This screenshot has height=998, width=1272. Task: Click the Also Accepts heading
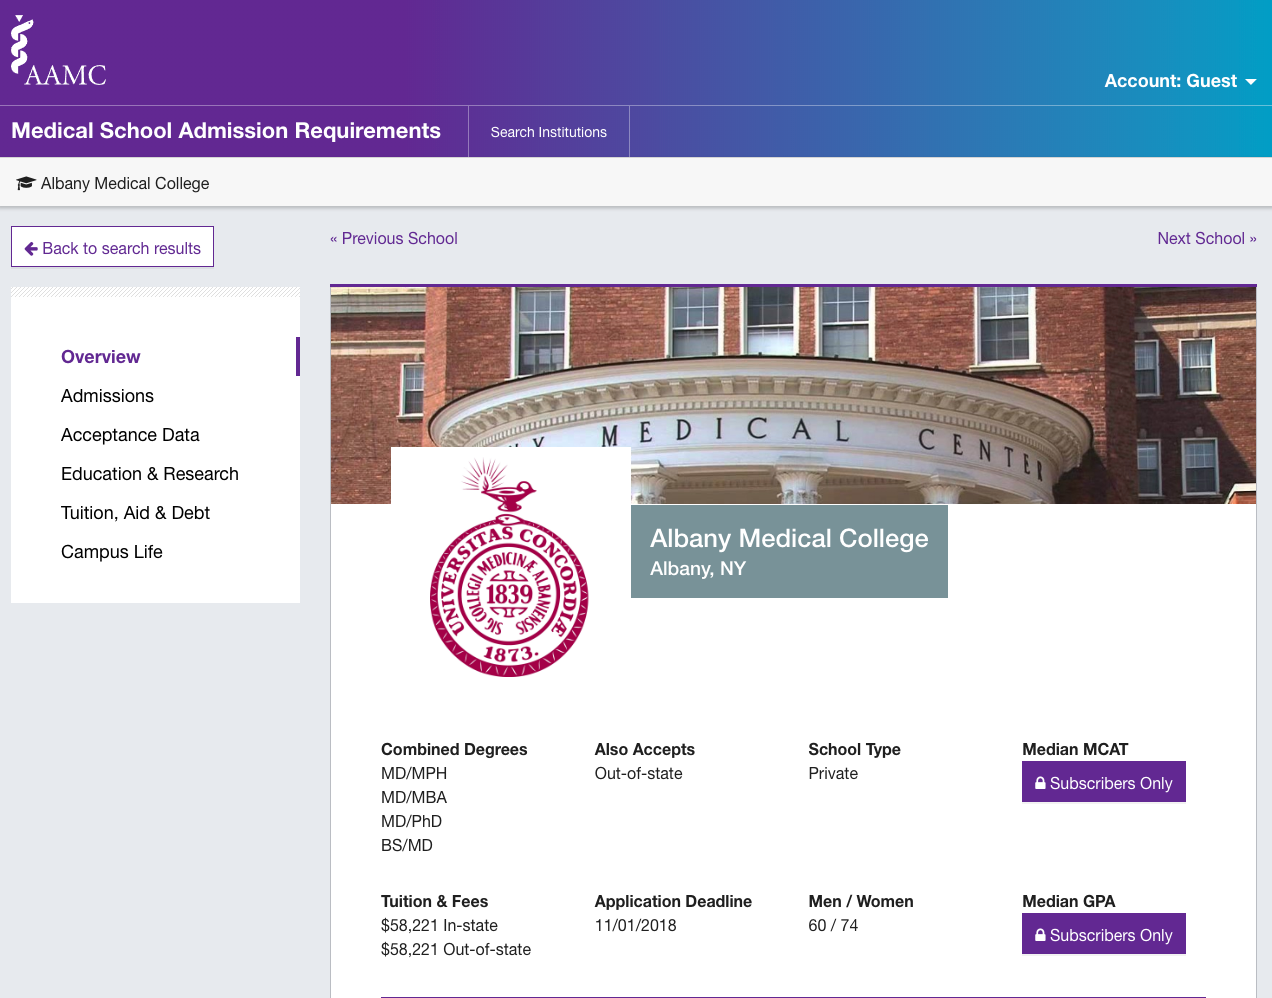tap(645, 749)
